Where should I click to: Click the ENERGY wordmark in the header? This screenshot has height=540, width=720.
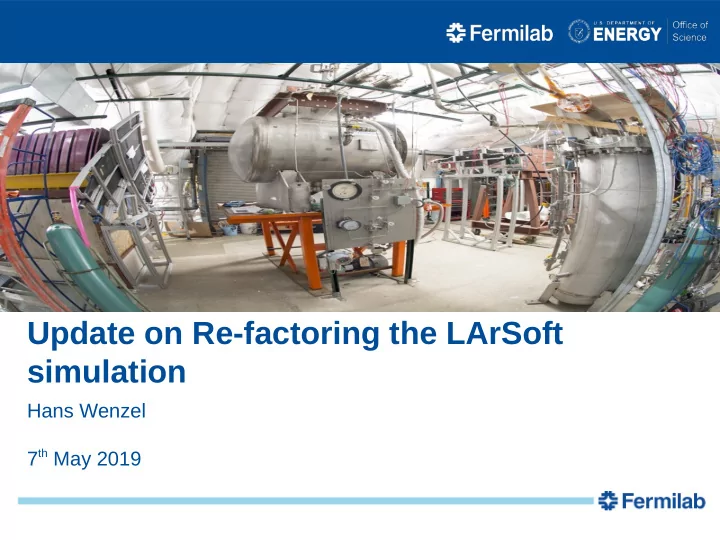tap(627, 34)
